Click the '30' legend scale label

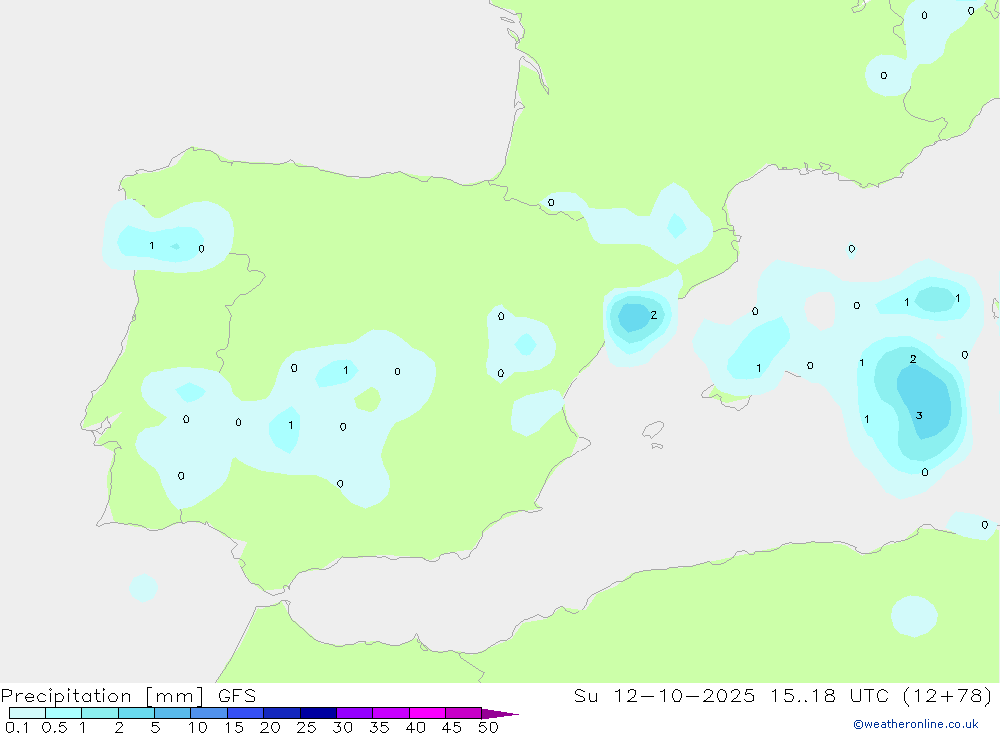343,727
